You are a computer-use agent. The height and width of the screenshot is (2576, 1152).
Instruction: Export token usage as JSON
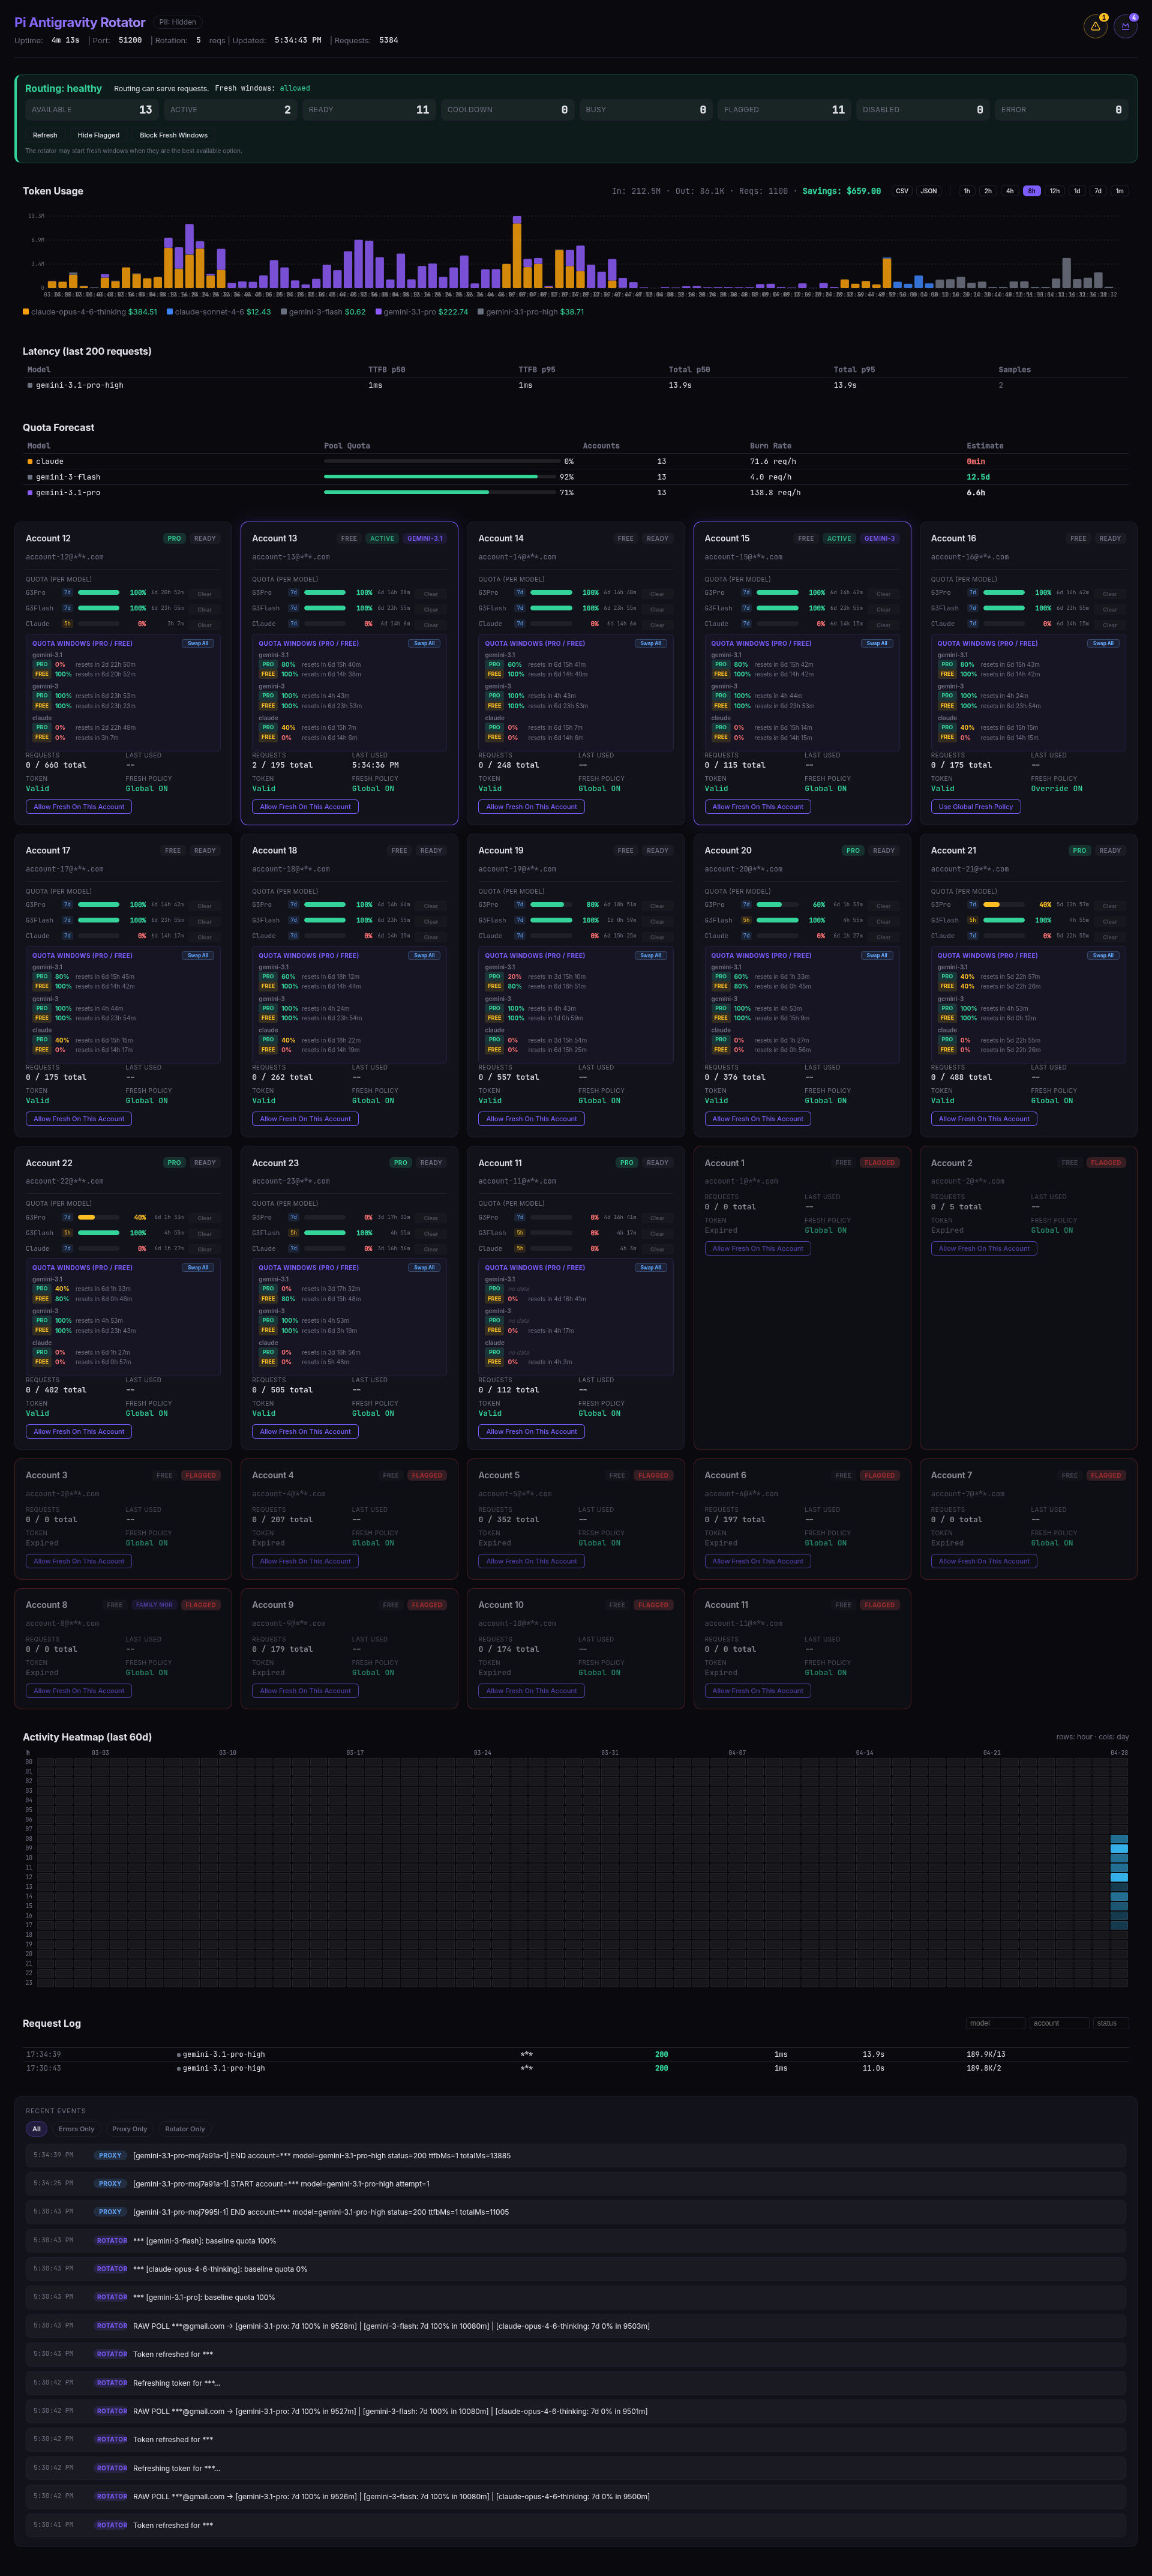click(929, 191)
